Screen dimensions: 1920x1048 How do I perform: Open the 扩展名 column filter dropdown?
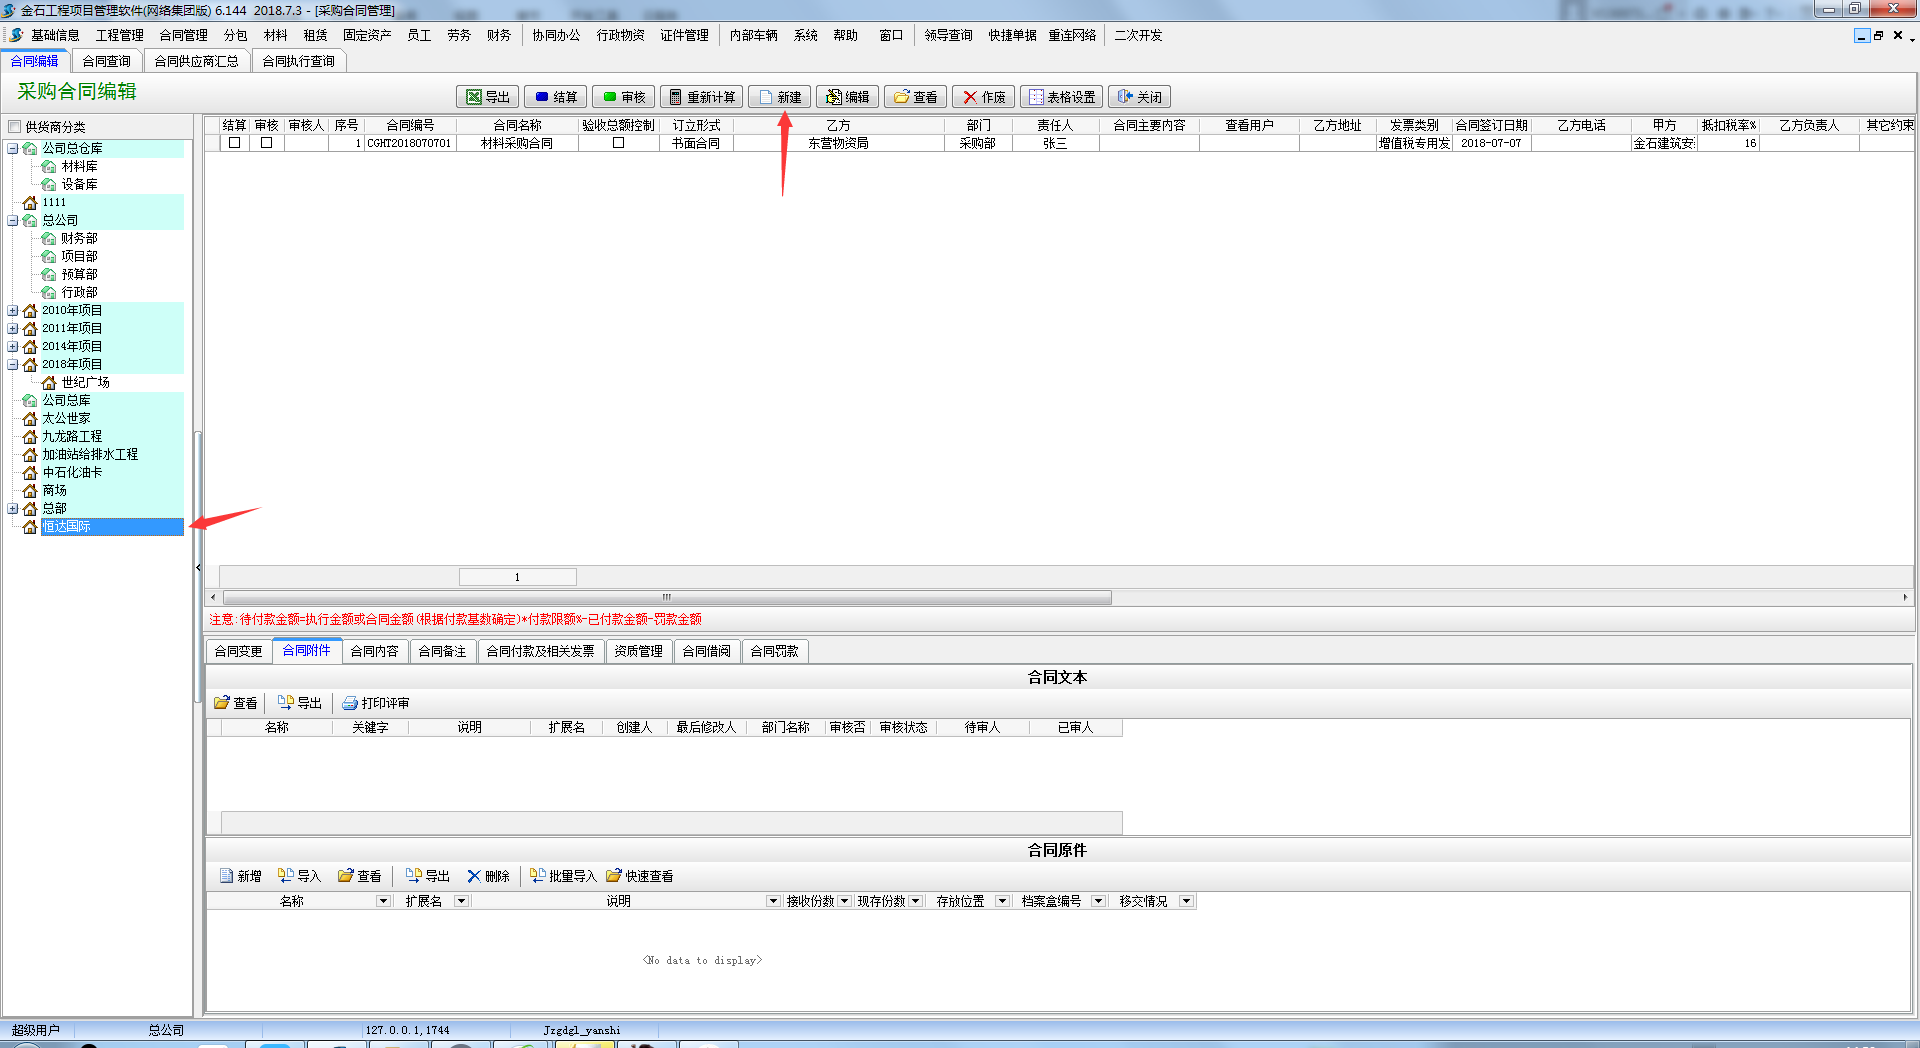pos(461,901)
